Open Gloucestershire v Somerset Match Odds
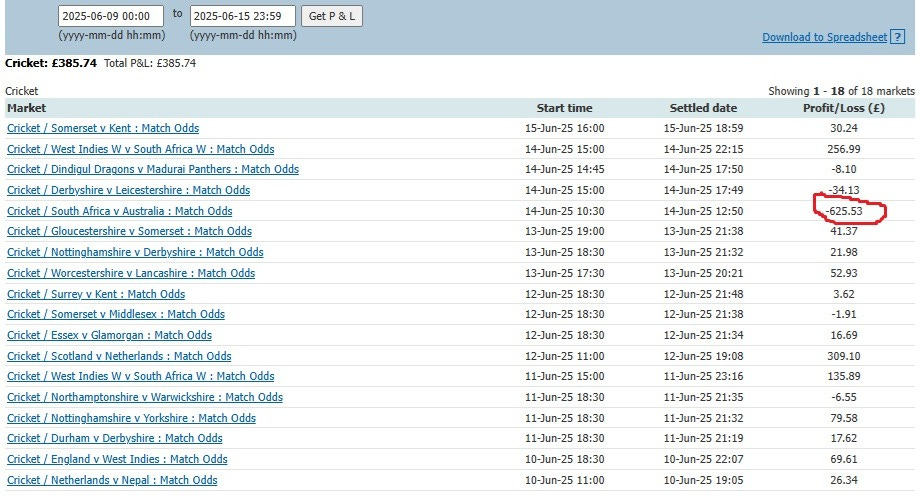 coord(129,231)
